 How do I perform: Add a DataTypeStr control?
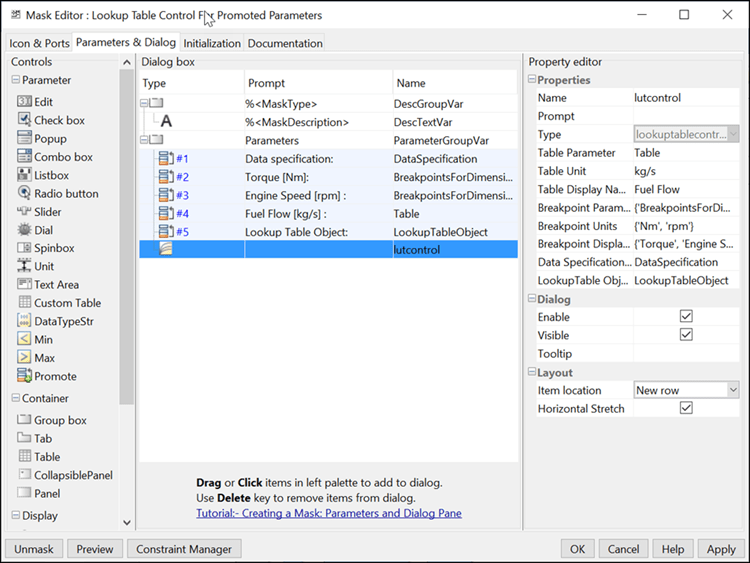click(x=55, y=321)
